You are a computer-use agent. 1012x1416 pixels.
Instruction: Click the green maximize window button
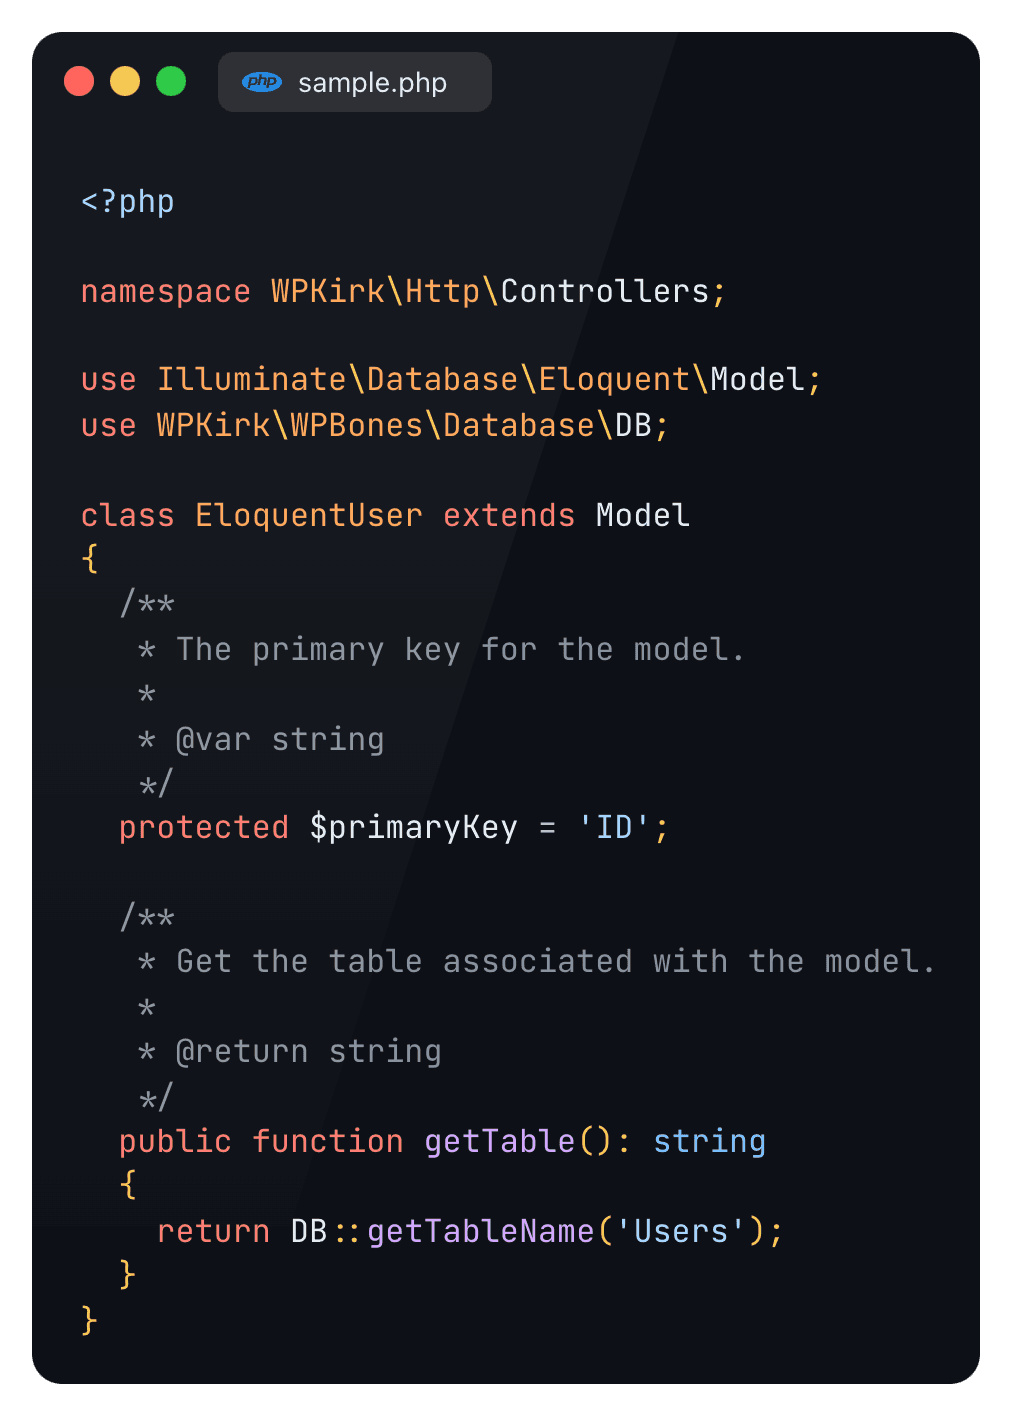[171, 81]
